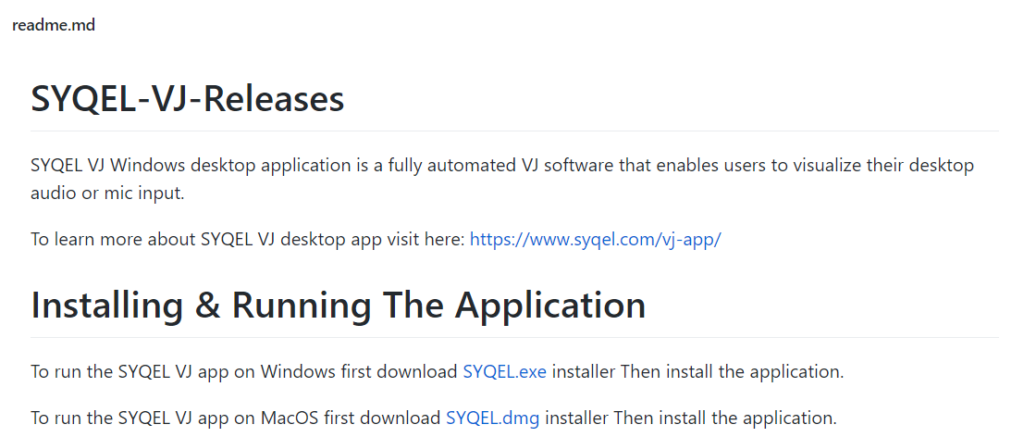Click the SYQEL.dmg download link
This screenshot has width=1024, height=437.
[493, 417]
